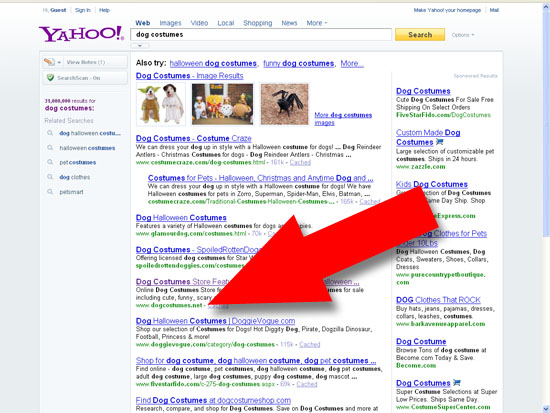Image resolution: width=550 pixels, height=413 pixels.
Task: Toggle the SearchScan - On setting
Action: (x=85, y=78)
